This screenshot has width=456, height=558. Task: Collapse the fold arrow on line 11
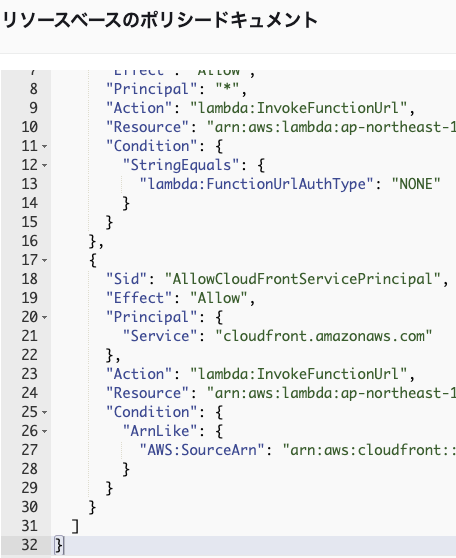44,146
